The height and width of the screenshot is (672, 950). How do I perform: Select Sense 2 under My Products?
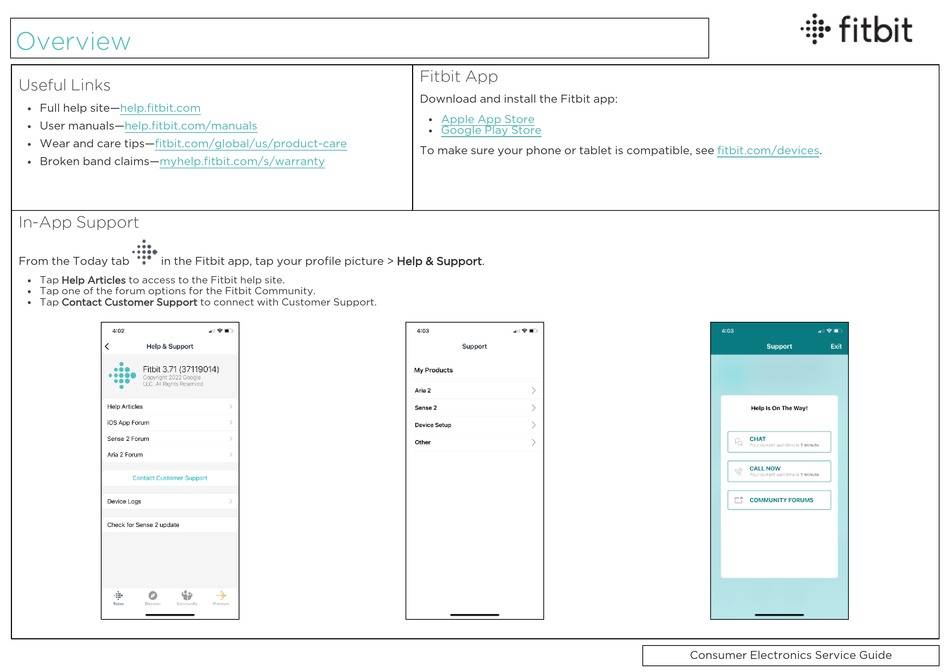pos(474,408)
